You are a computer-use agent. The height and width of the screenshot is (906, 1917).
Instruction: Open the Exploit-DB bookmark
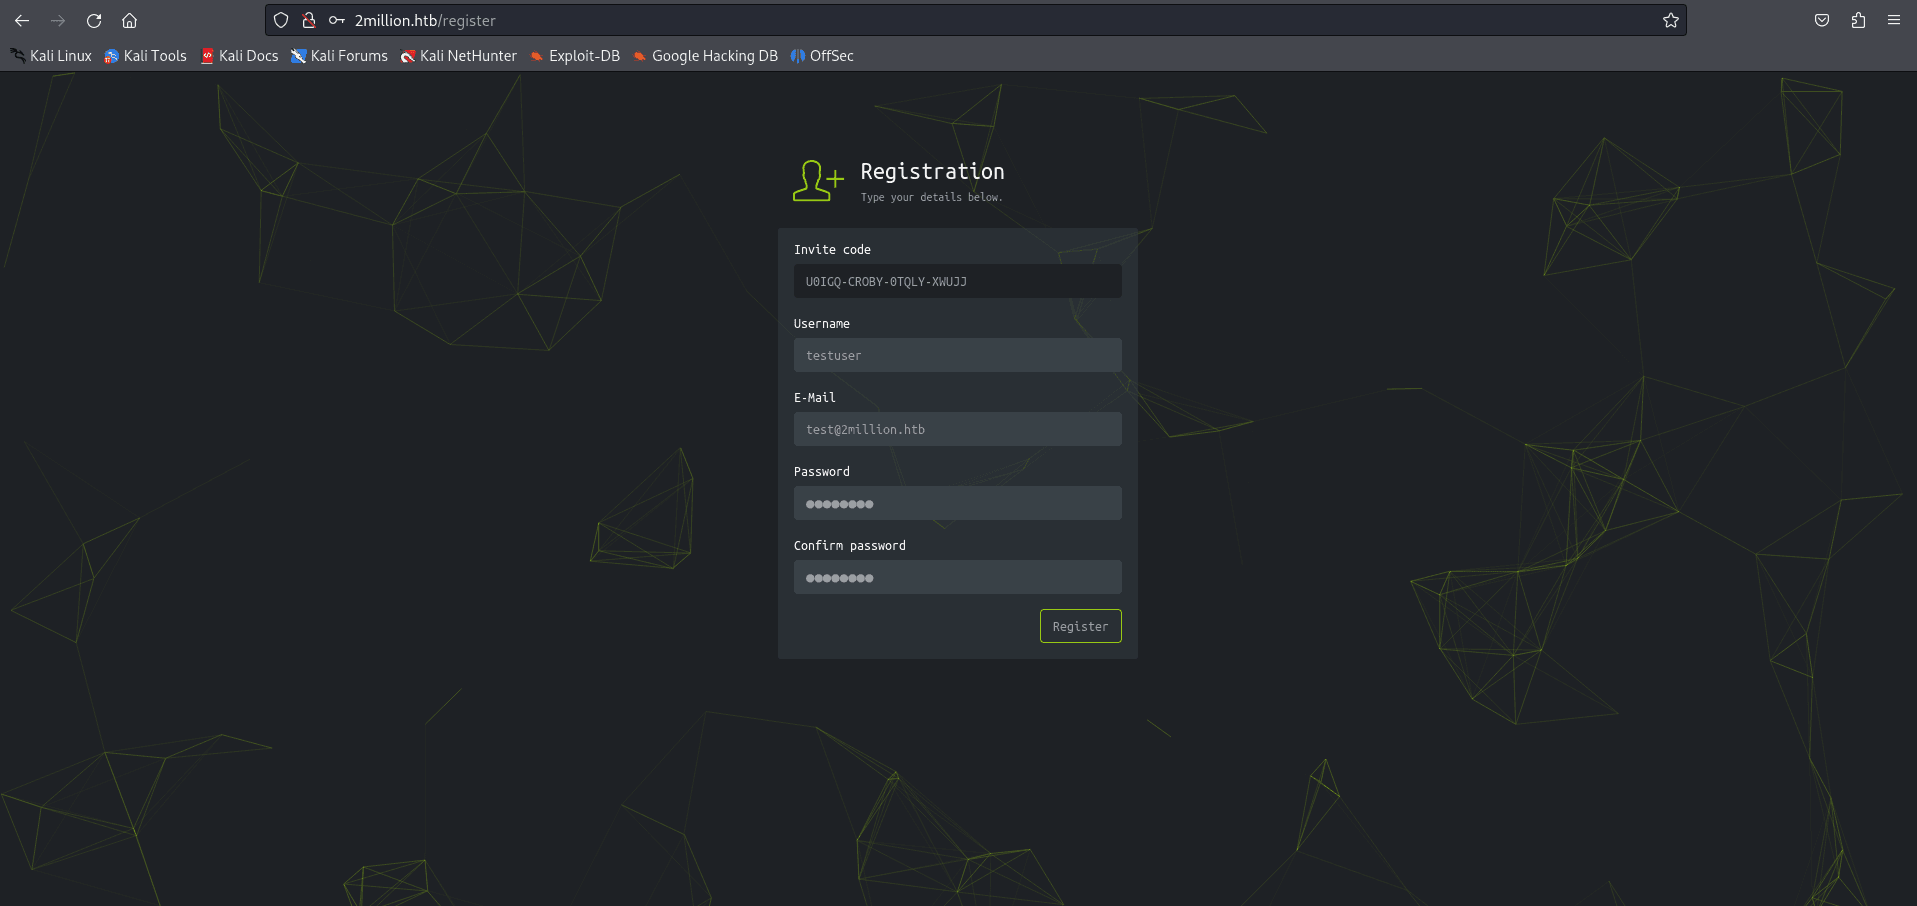[575, 56]
